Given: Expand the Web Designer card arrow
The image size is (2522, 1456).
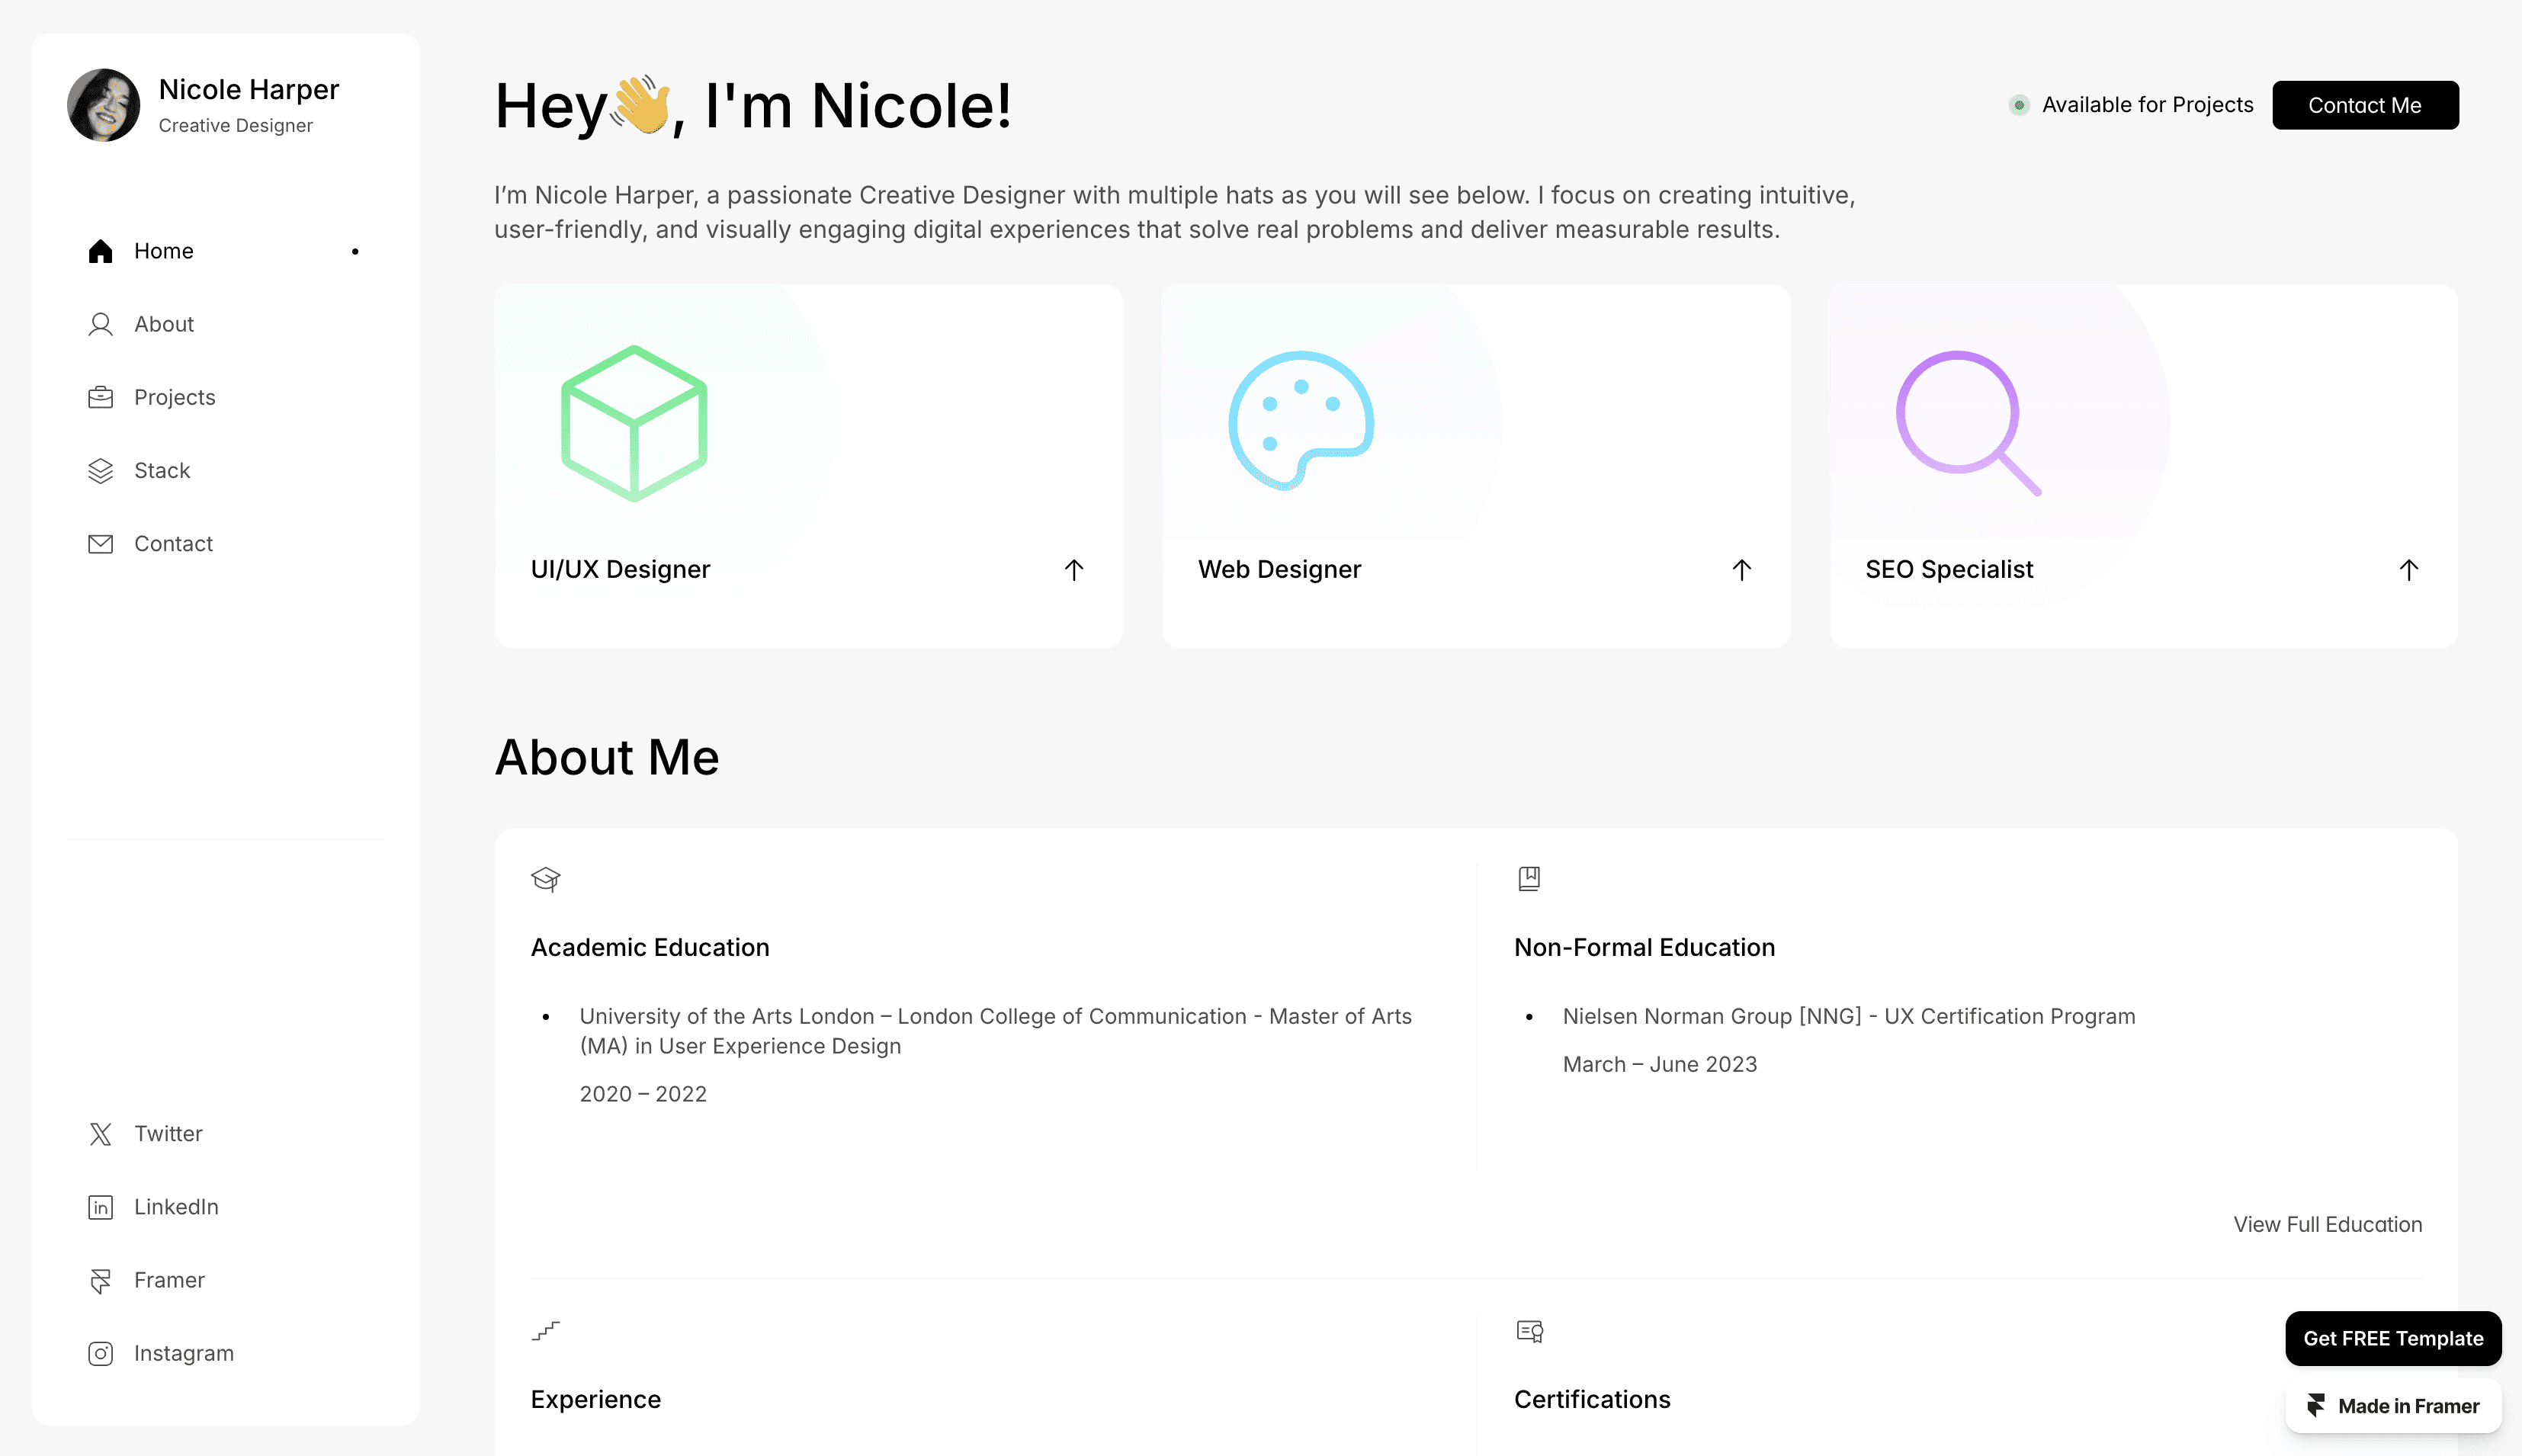Looking at the screenshot, I should click(1741, 569).
